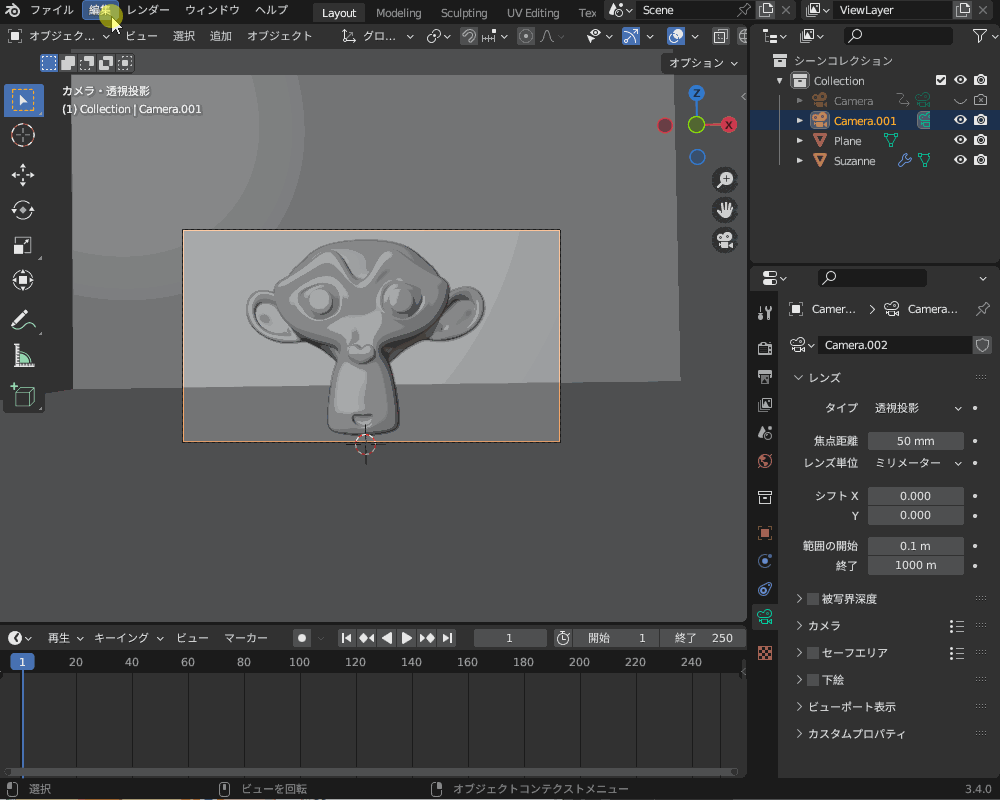Click the Focal Length field showing 50 mm
This screenshot has width=1000, height=800.
point(915,440)
